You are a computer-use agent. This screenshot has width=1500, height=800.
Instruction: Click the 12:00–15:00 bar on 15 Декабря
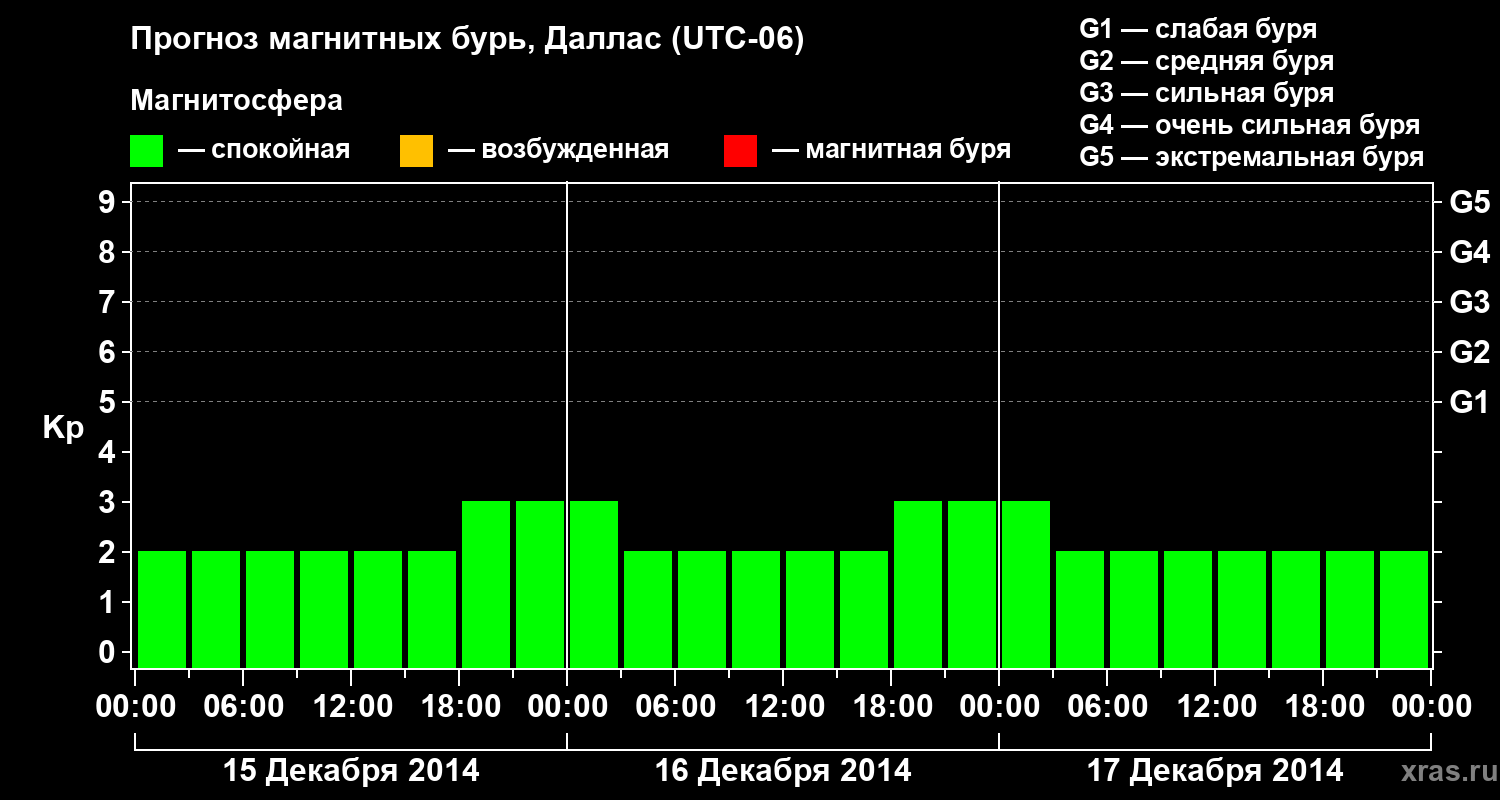click(x=378, y=609)
